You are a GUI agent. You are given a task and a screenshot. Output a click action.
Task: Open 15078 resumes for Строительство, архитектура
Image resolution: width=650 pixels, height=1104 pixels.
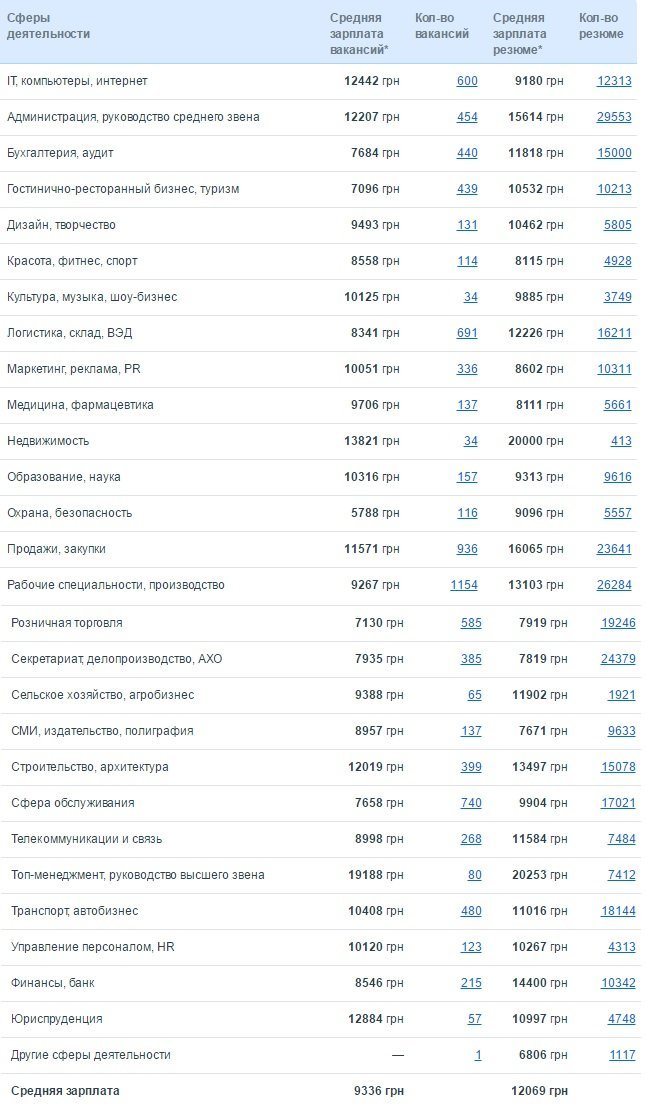(x=618, y=767)
